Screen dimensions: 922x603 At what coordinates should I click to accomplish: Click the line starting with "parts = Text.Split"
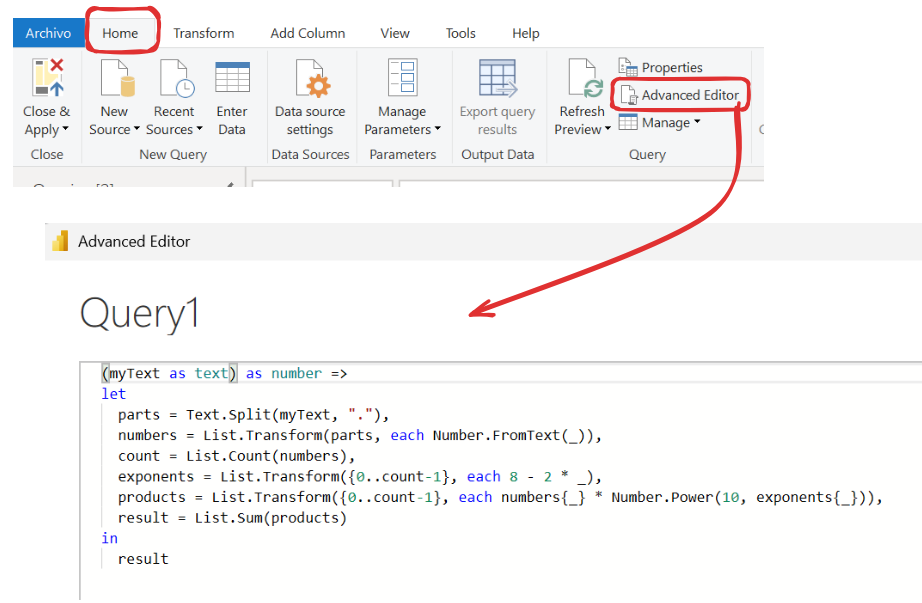tap(253, 415)
